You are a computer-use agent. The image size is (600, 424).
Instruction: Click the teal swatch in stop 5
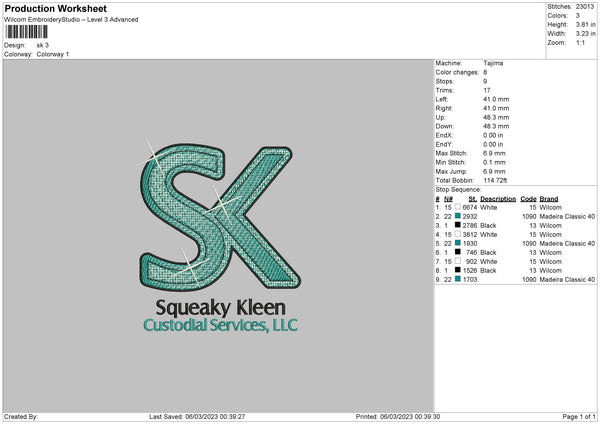pos(458,243)
